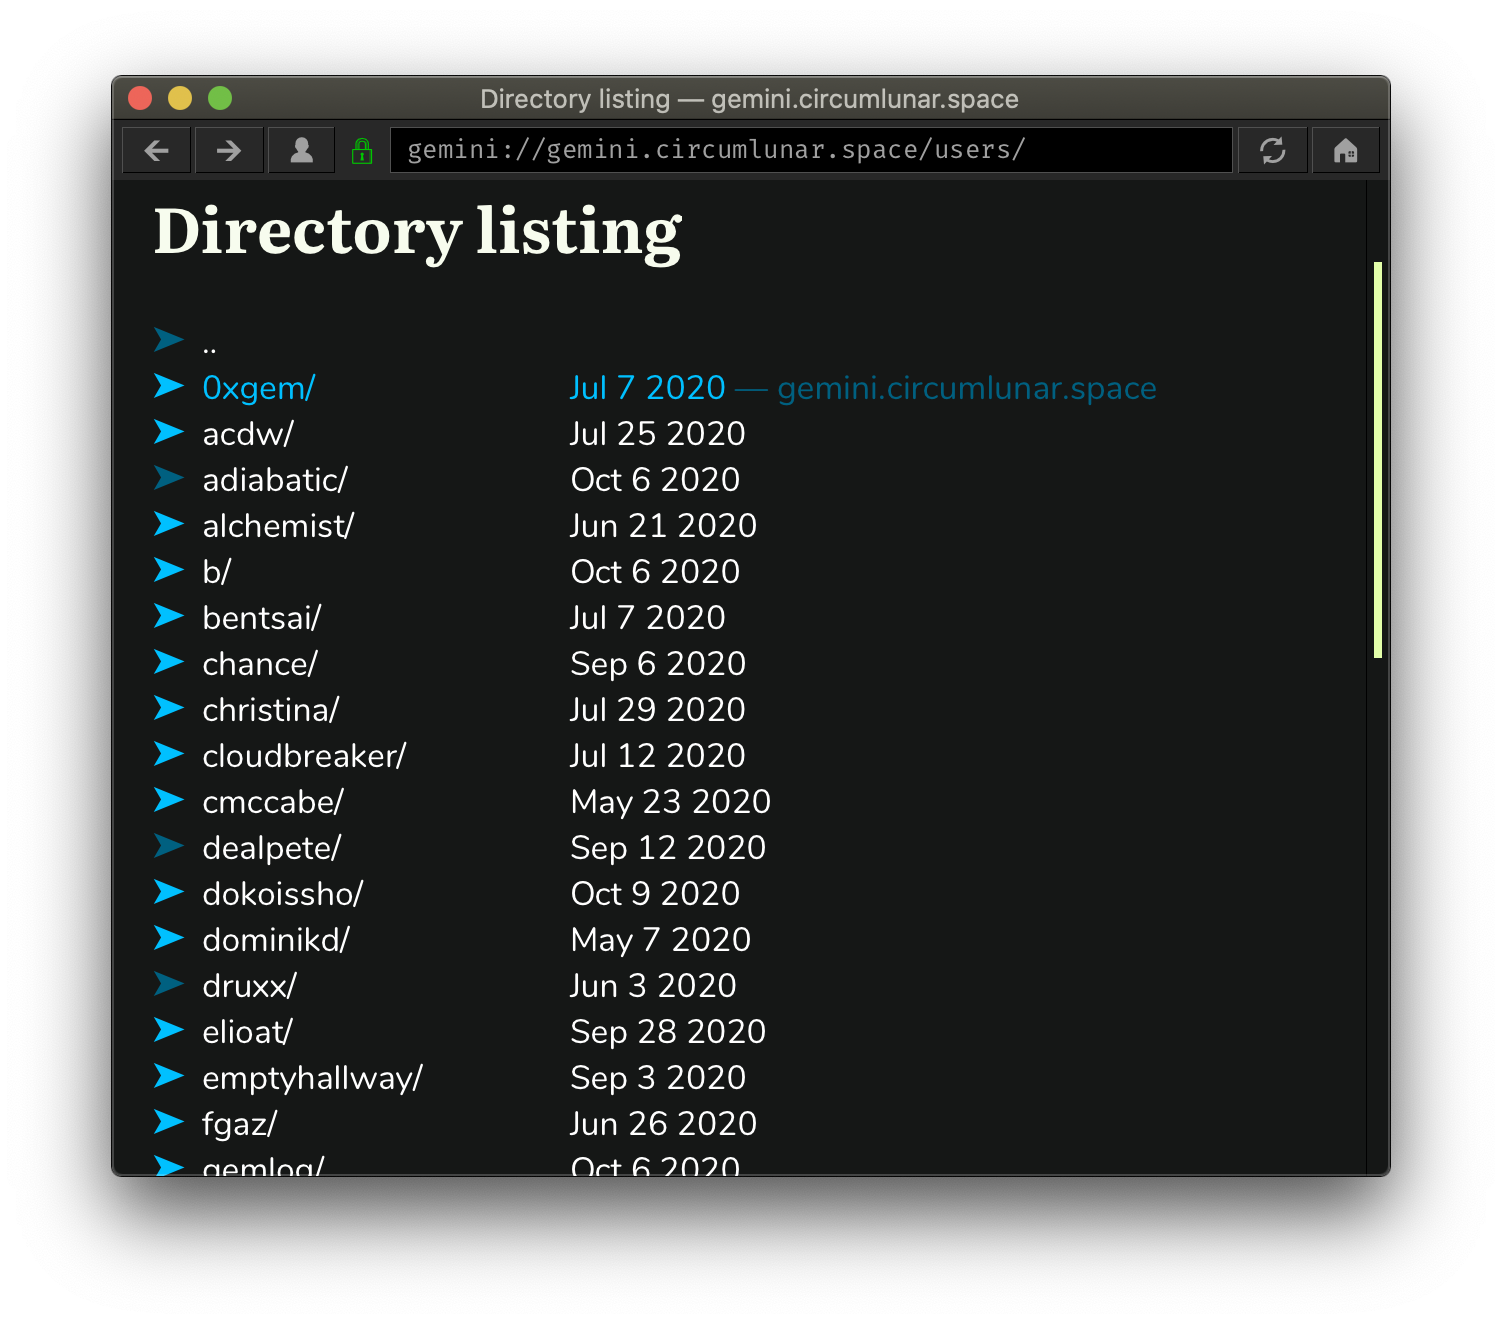
Task: Open the 0xgem/ directory link
Action: pyautogui.click(x=259, y=388)
